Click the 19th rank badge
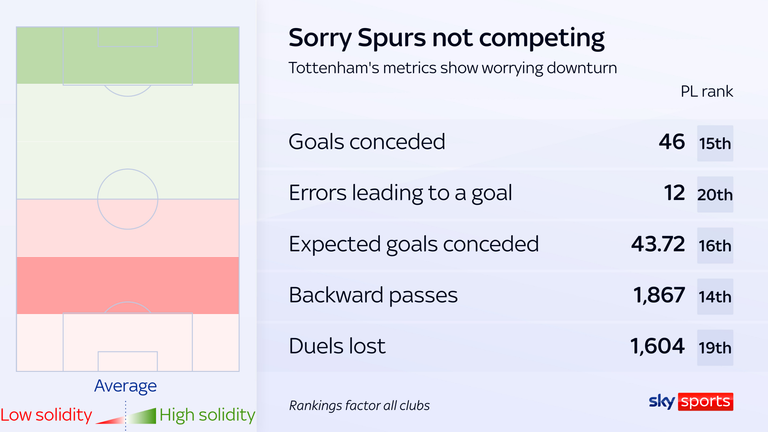768x432 pixels. 715,347
